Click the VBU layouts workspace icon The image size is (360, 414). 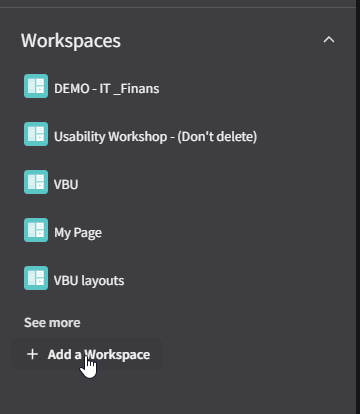[x=36, y=278]
